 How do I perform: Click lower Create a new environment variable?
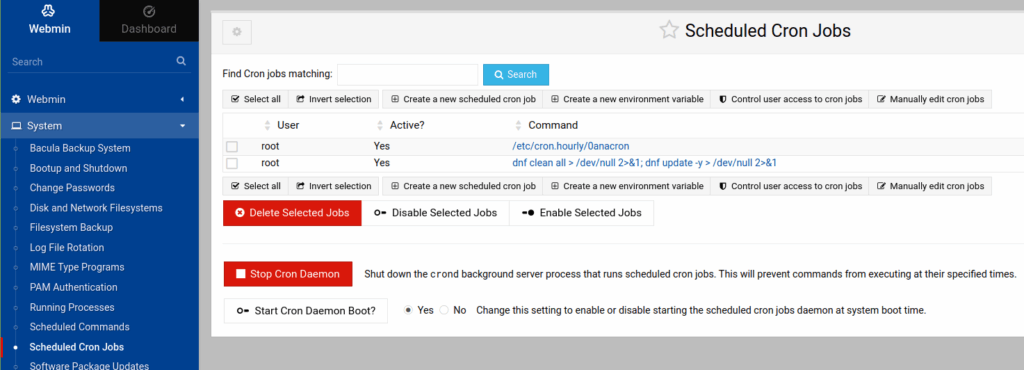point(627,186)
